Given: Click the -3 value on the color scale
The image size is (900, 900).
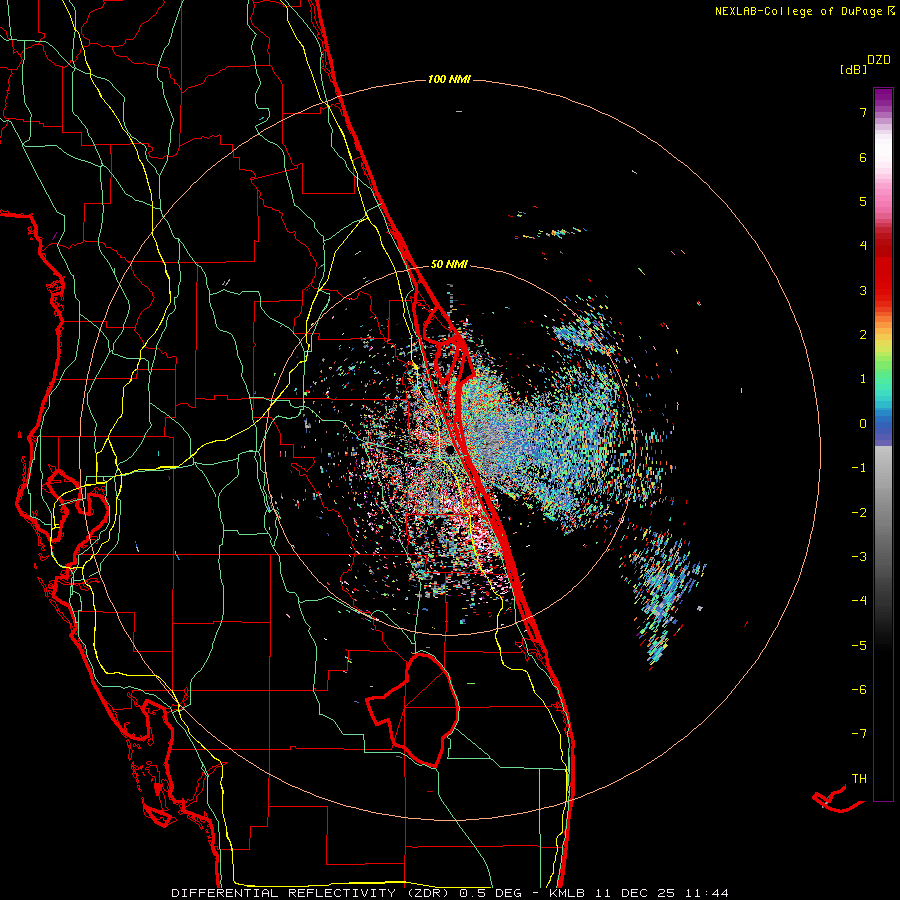Looking at the screenshot, I should pyautogui.click(x=859, y=557).
